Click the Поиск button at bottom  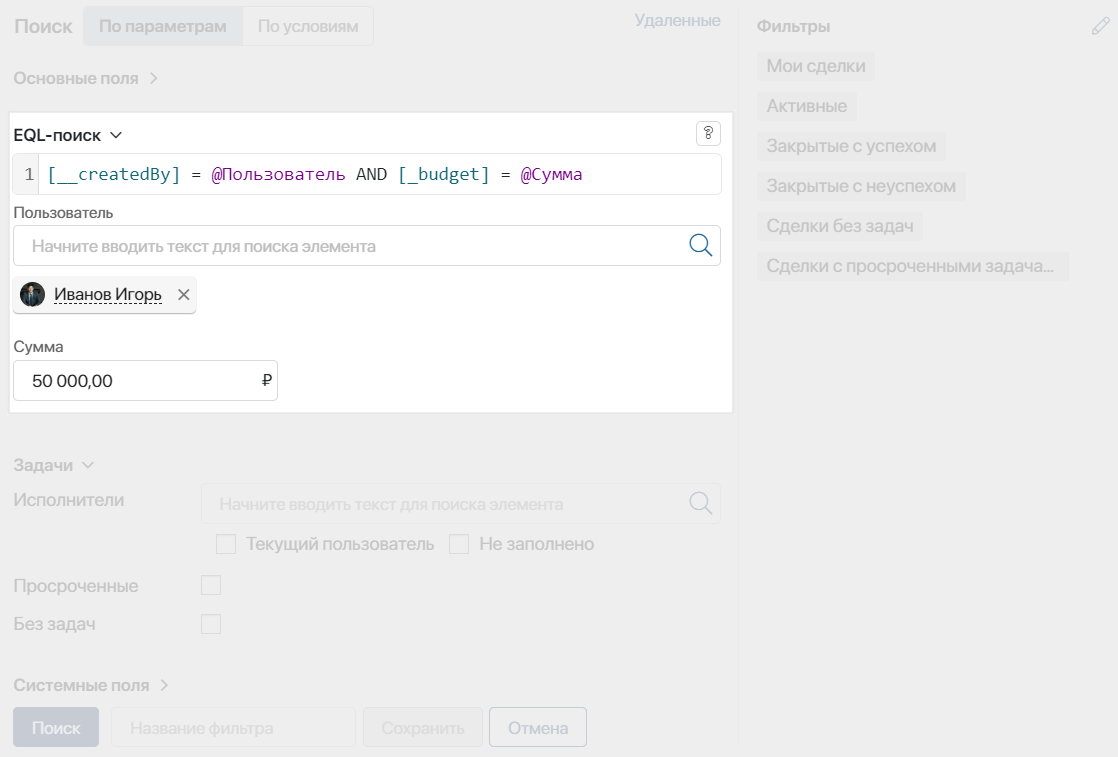(56, 727)
